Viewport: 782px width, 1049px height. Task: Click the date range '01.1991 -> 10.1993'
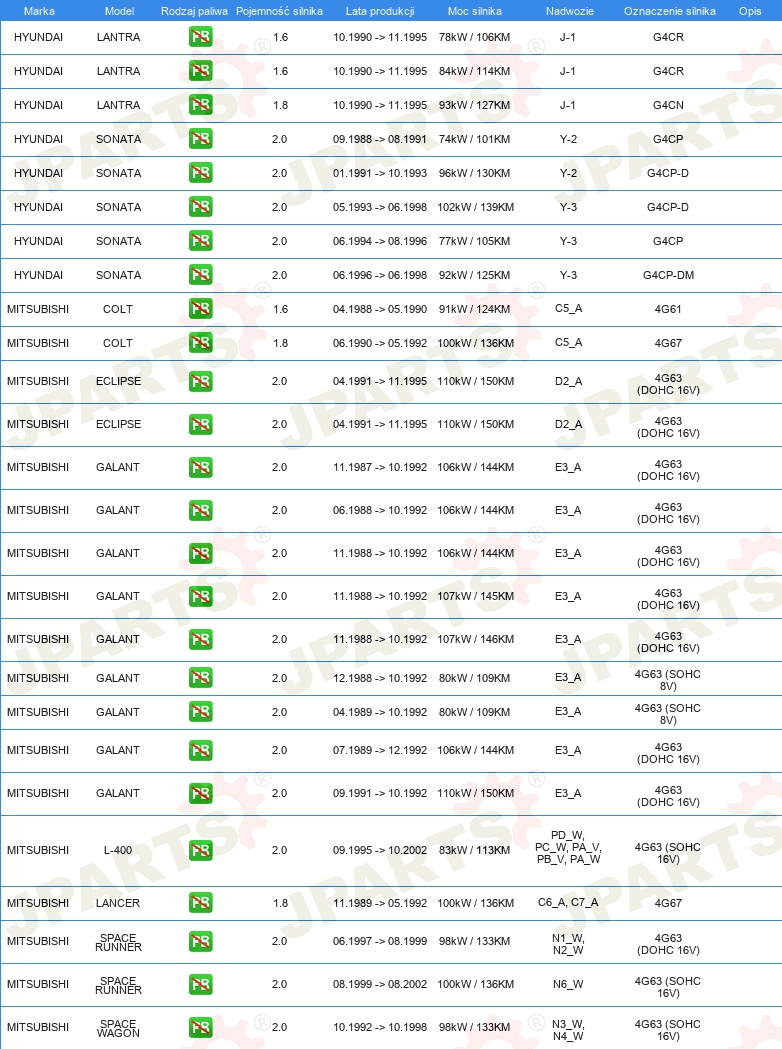pos(380,173)
